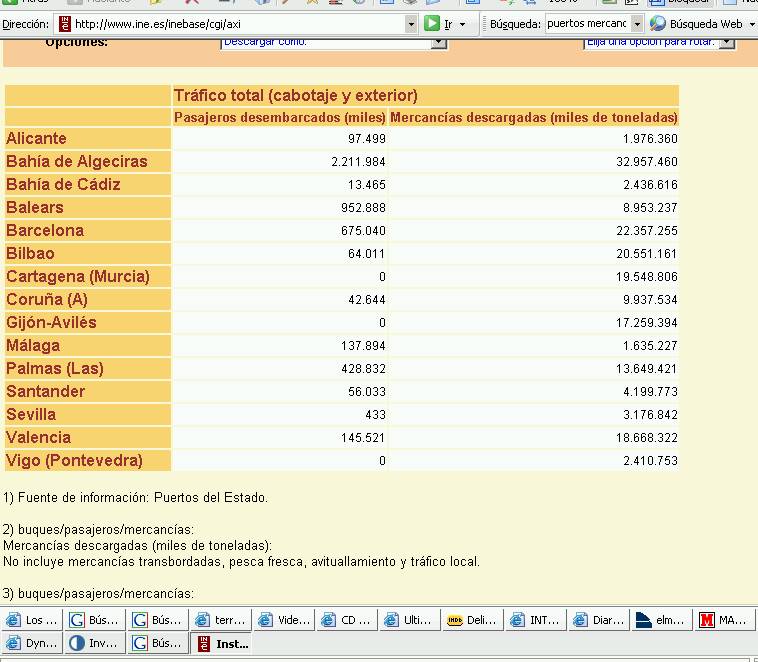The height and width of the screenshot is (662, 758).
Task: Expand the Búsqueda search terms dropdown
Action: 637,24
